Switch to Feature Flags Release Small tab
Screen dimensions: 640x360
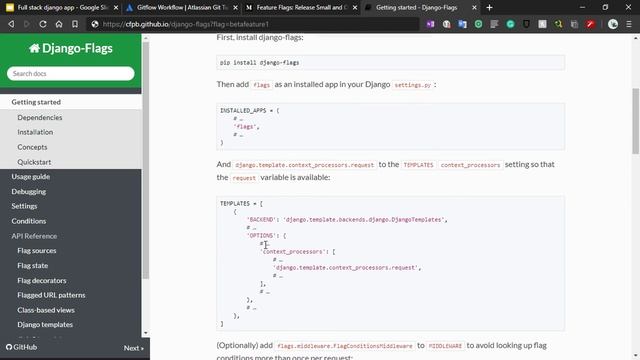tap(300, 7)
